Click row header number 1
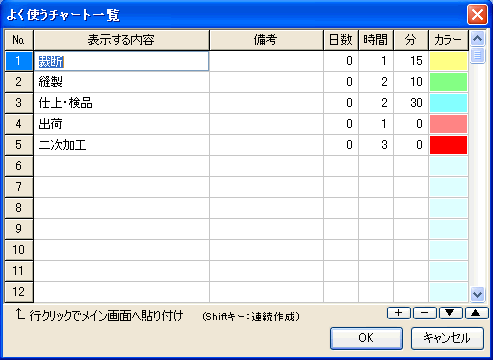This screenshot has width=493, height=360. 19,61
